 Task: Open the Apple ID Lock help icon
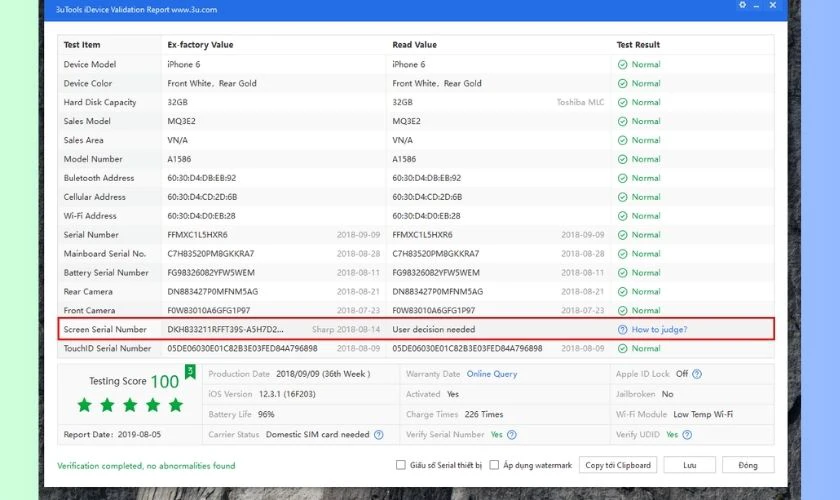697,374
